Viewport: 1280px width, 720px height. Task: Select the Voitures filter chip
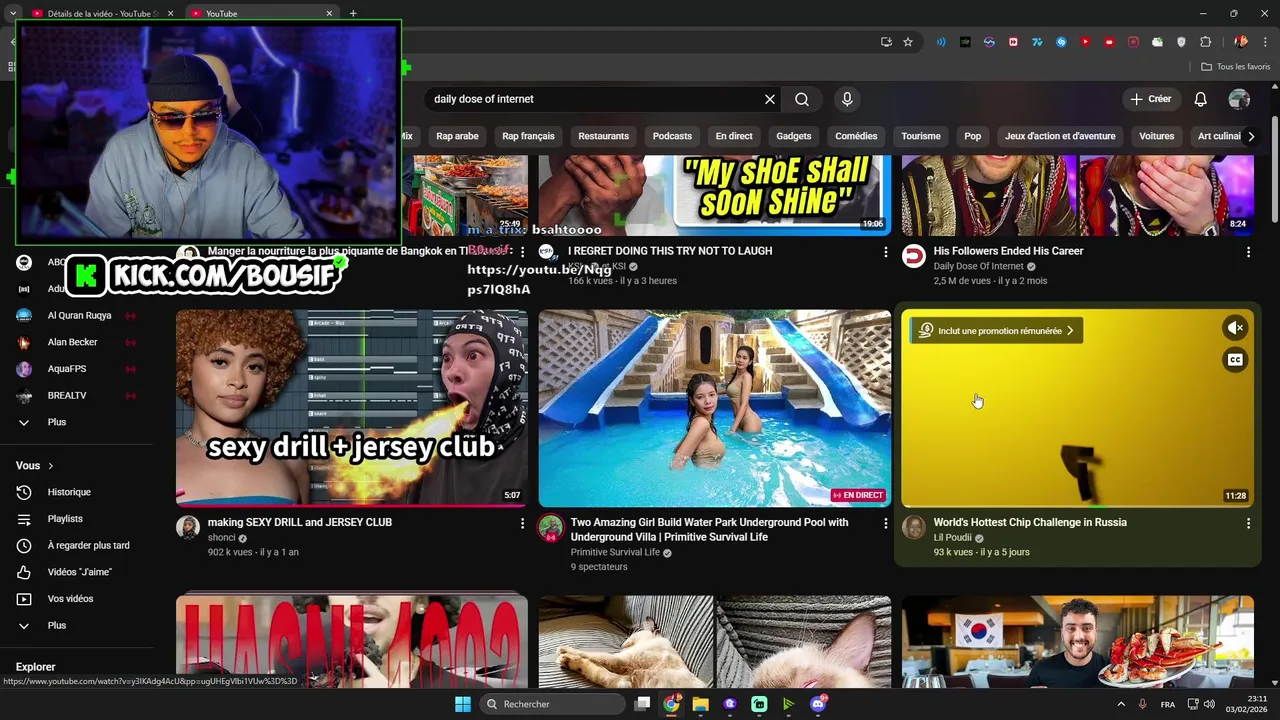1156,136
